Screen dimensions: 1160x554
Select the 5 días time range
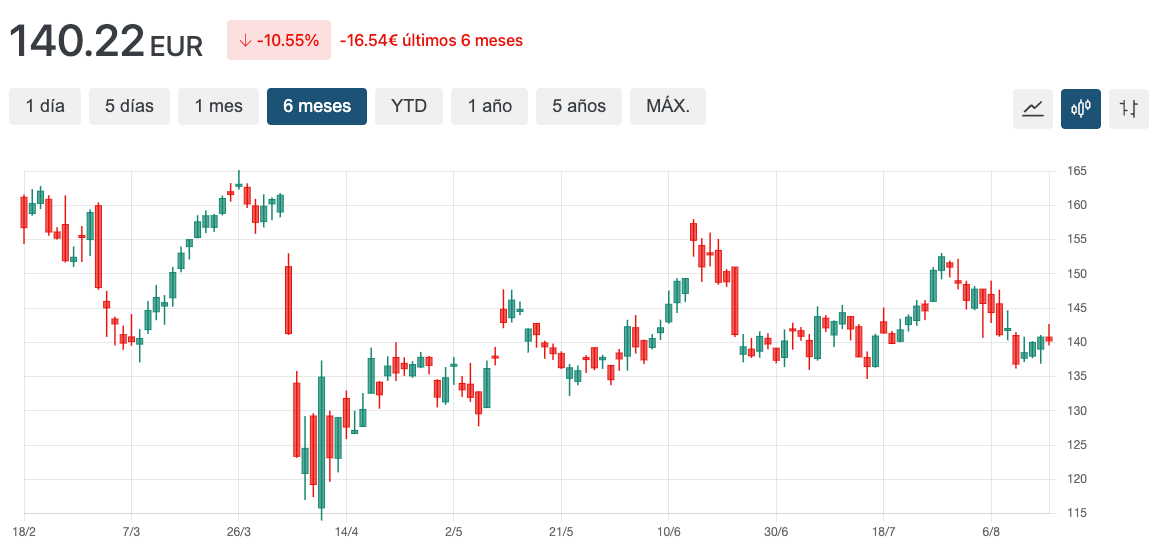coord(129,107)
